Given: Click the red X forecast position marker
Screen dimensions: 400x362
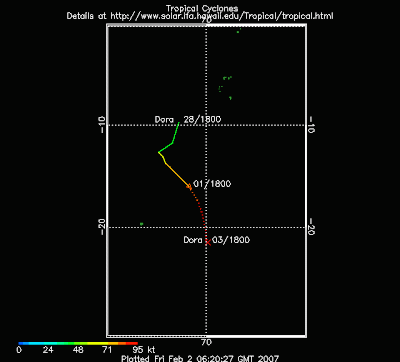Looking at the screenshot, I should click(x=208, y=242).
